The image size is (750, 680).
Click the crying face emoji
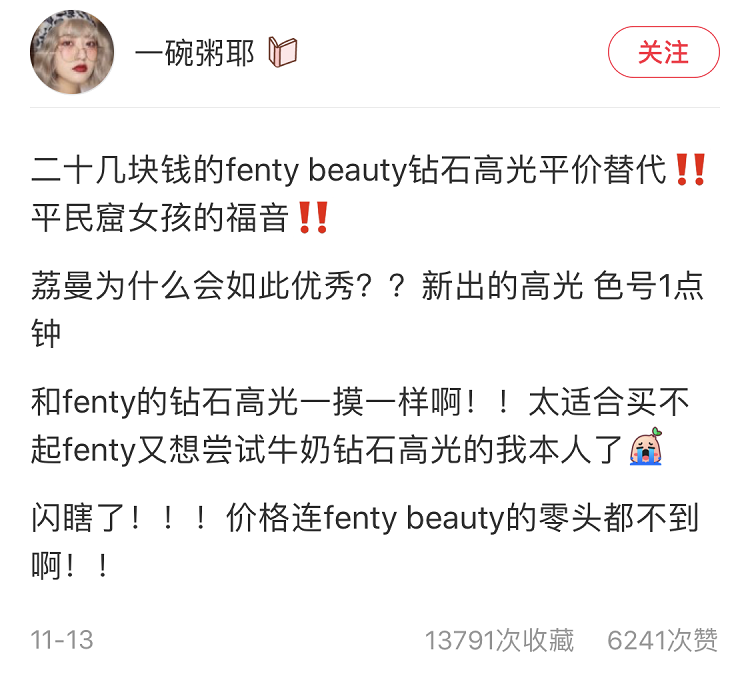pos(646,447)
